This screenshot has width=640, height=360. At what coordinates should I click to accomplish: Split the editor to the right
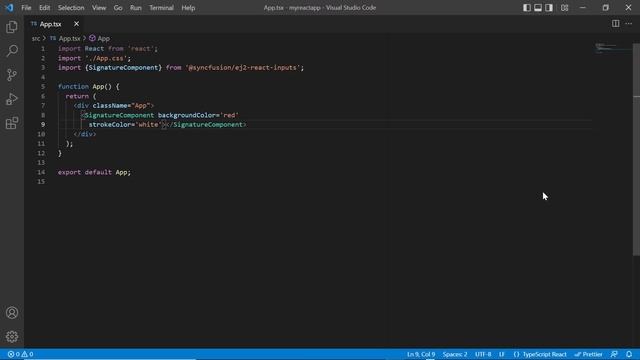point(616,24)
